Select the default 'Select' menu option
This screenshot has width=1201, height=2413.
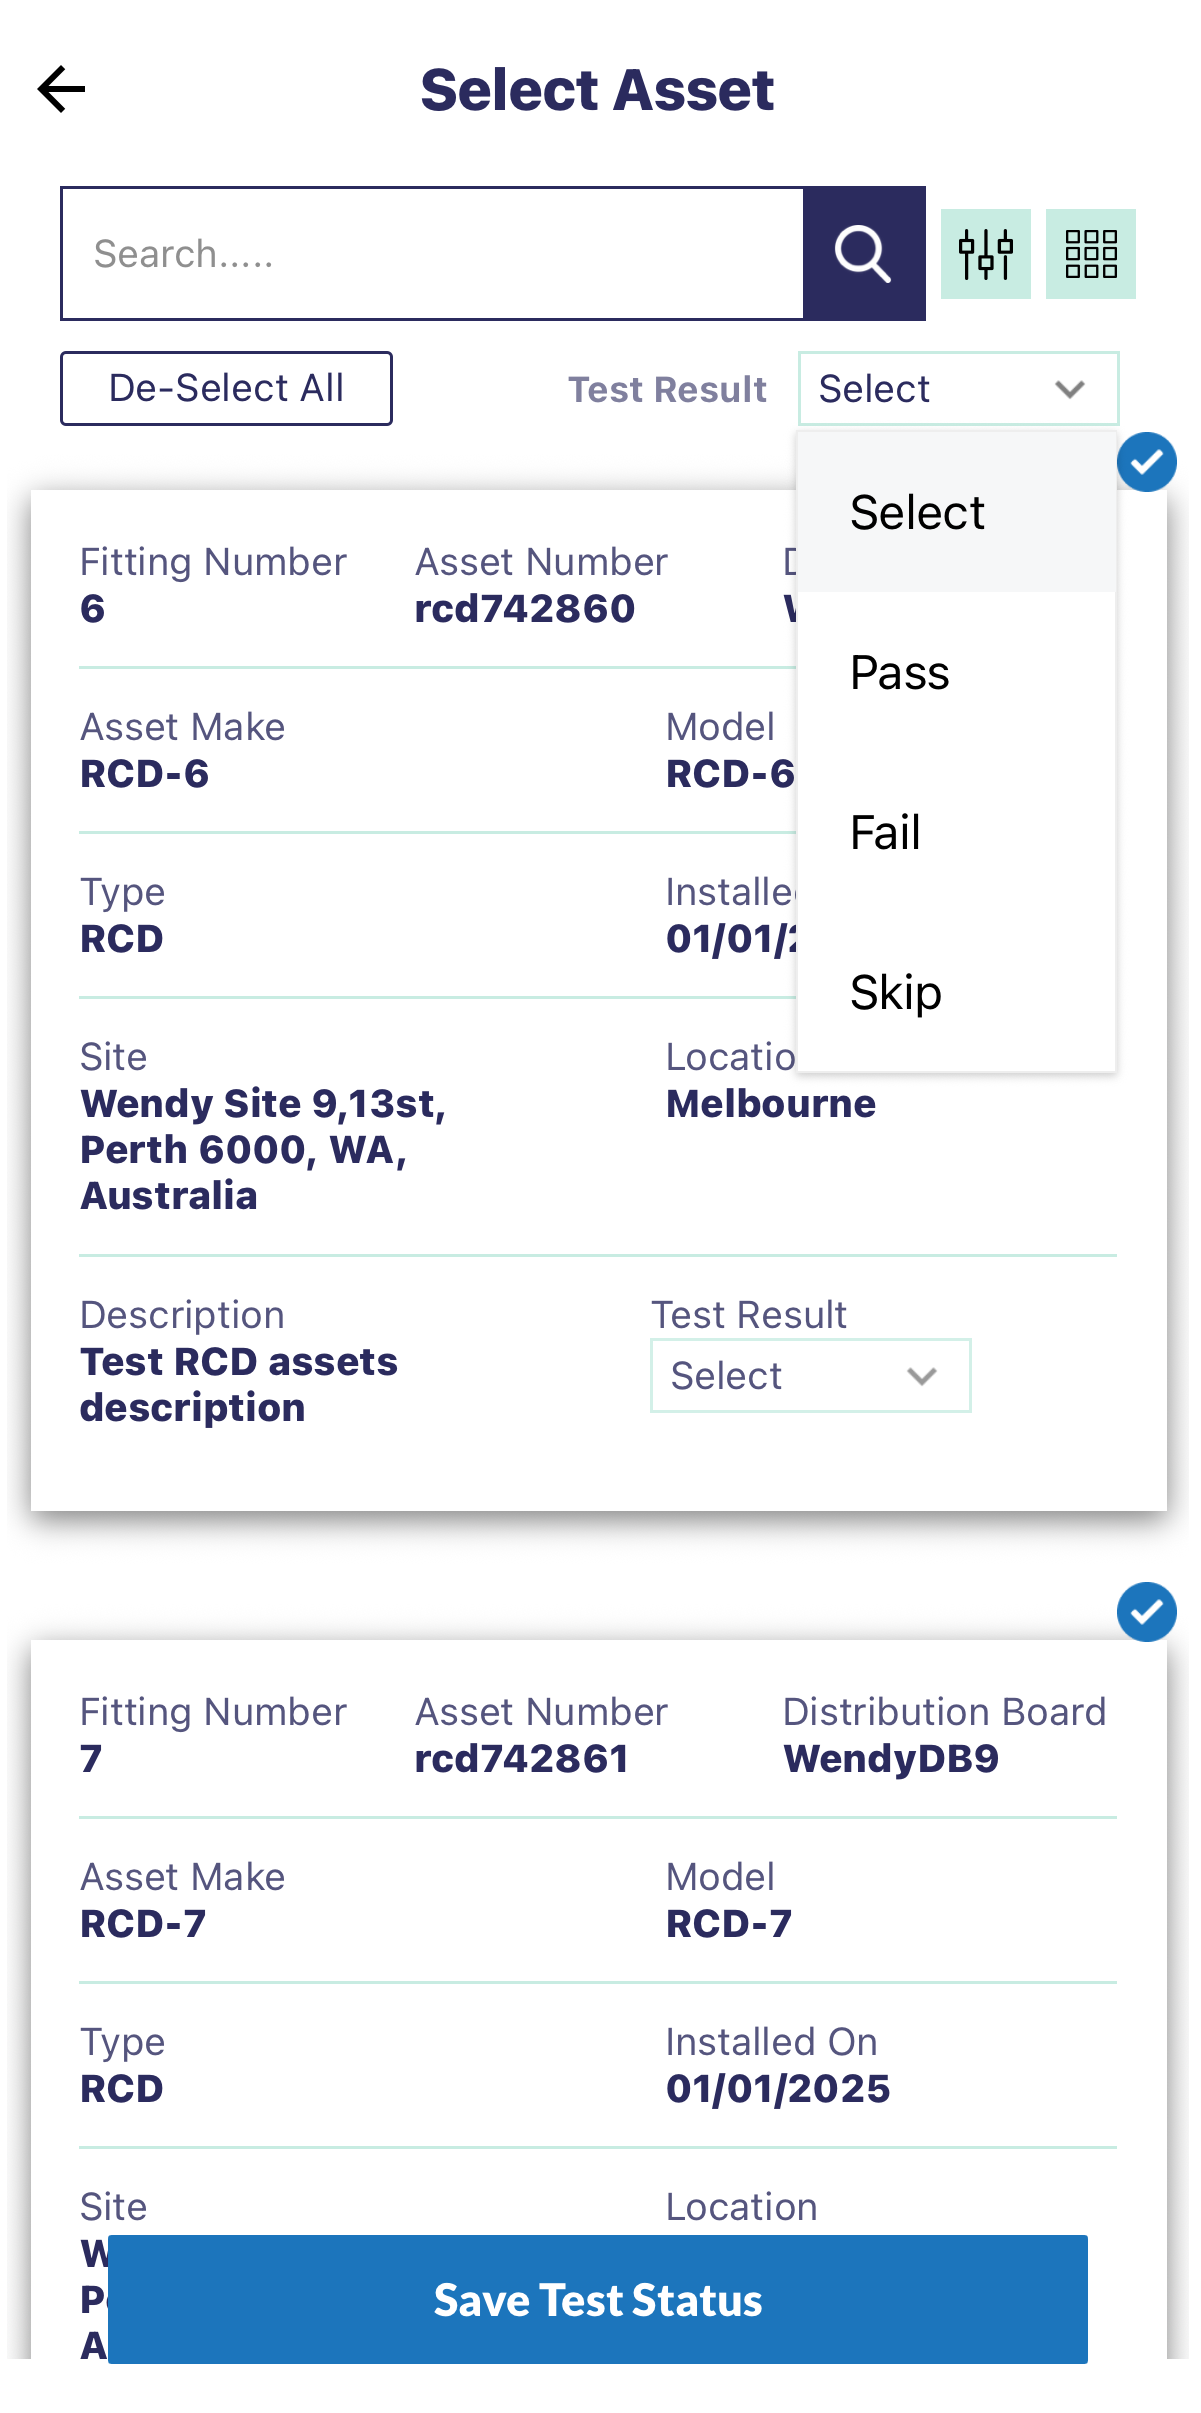click(917, 513)
